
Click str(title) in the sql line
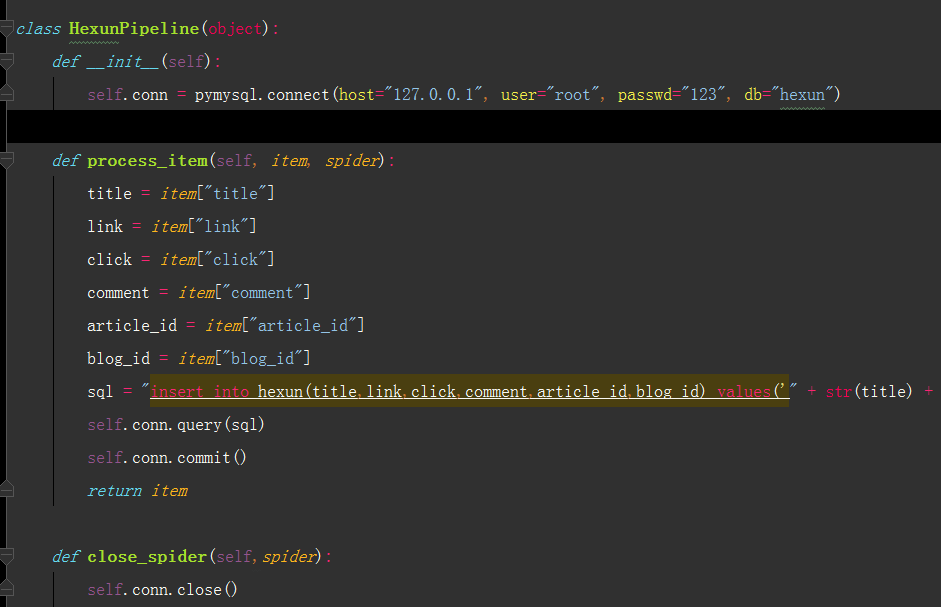point(868,391)
